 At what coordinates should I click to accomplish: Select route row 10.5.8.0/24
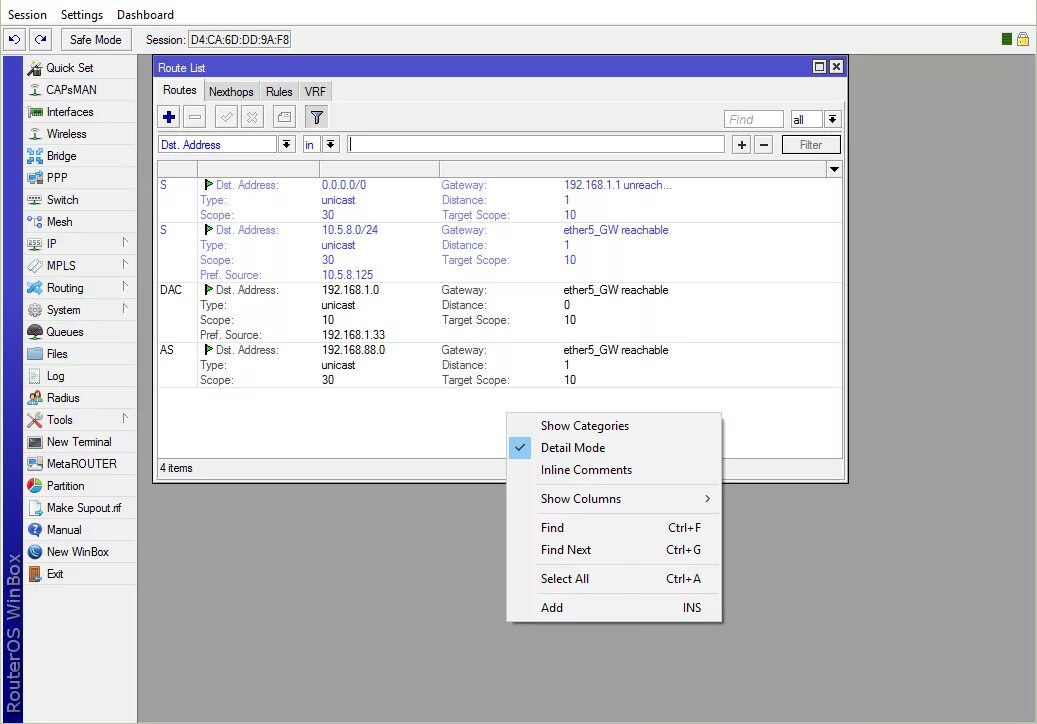tap(500, 252)
